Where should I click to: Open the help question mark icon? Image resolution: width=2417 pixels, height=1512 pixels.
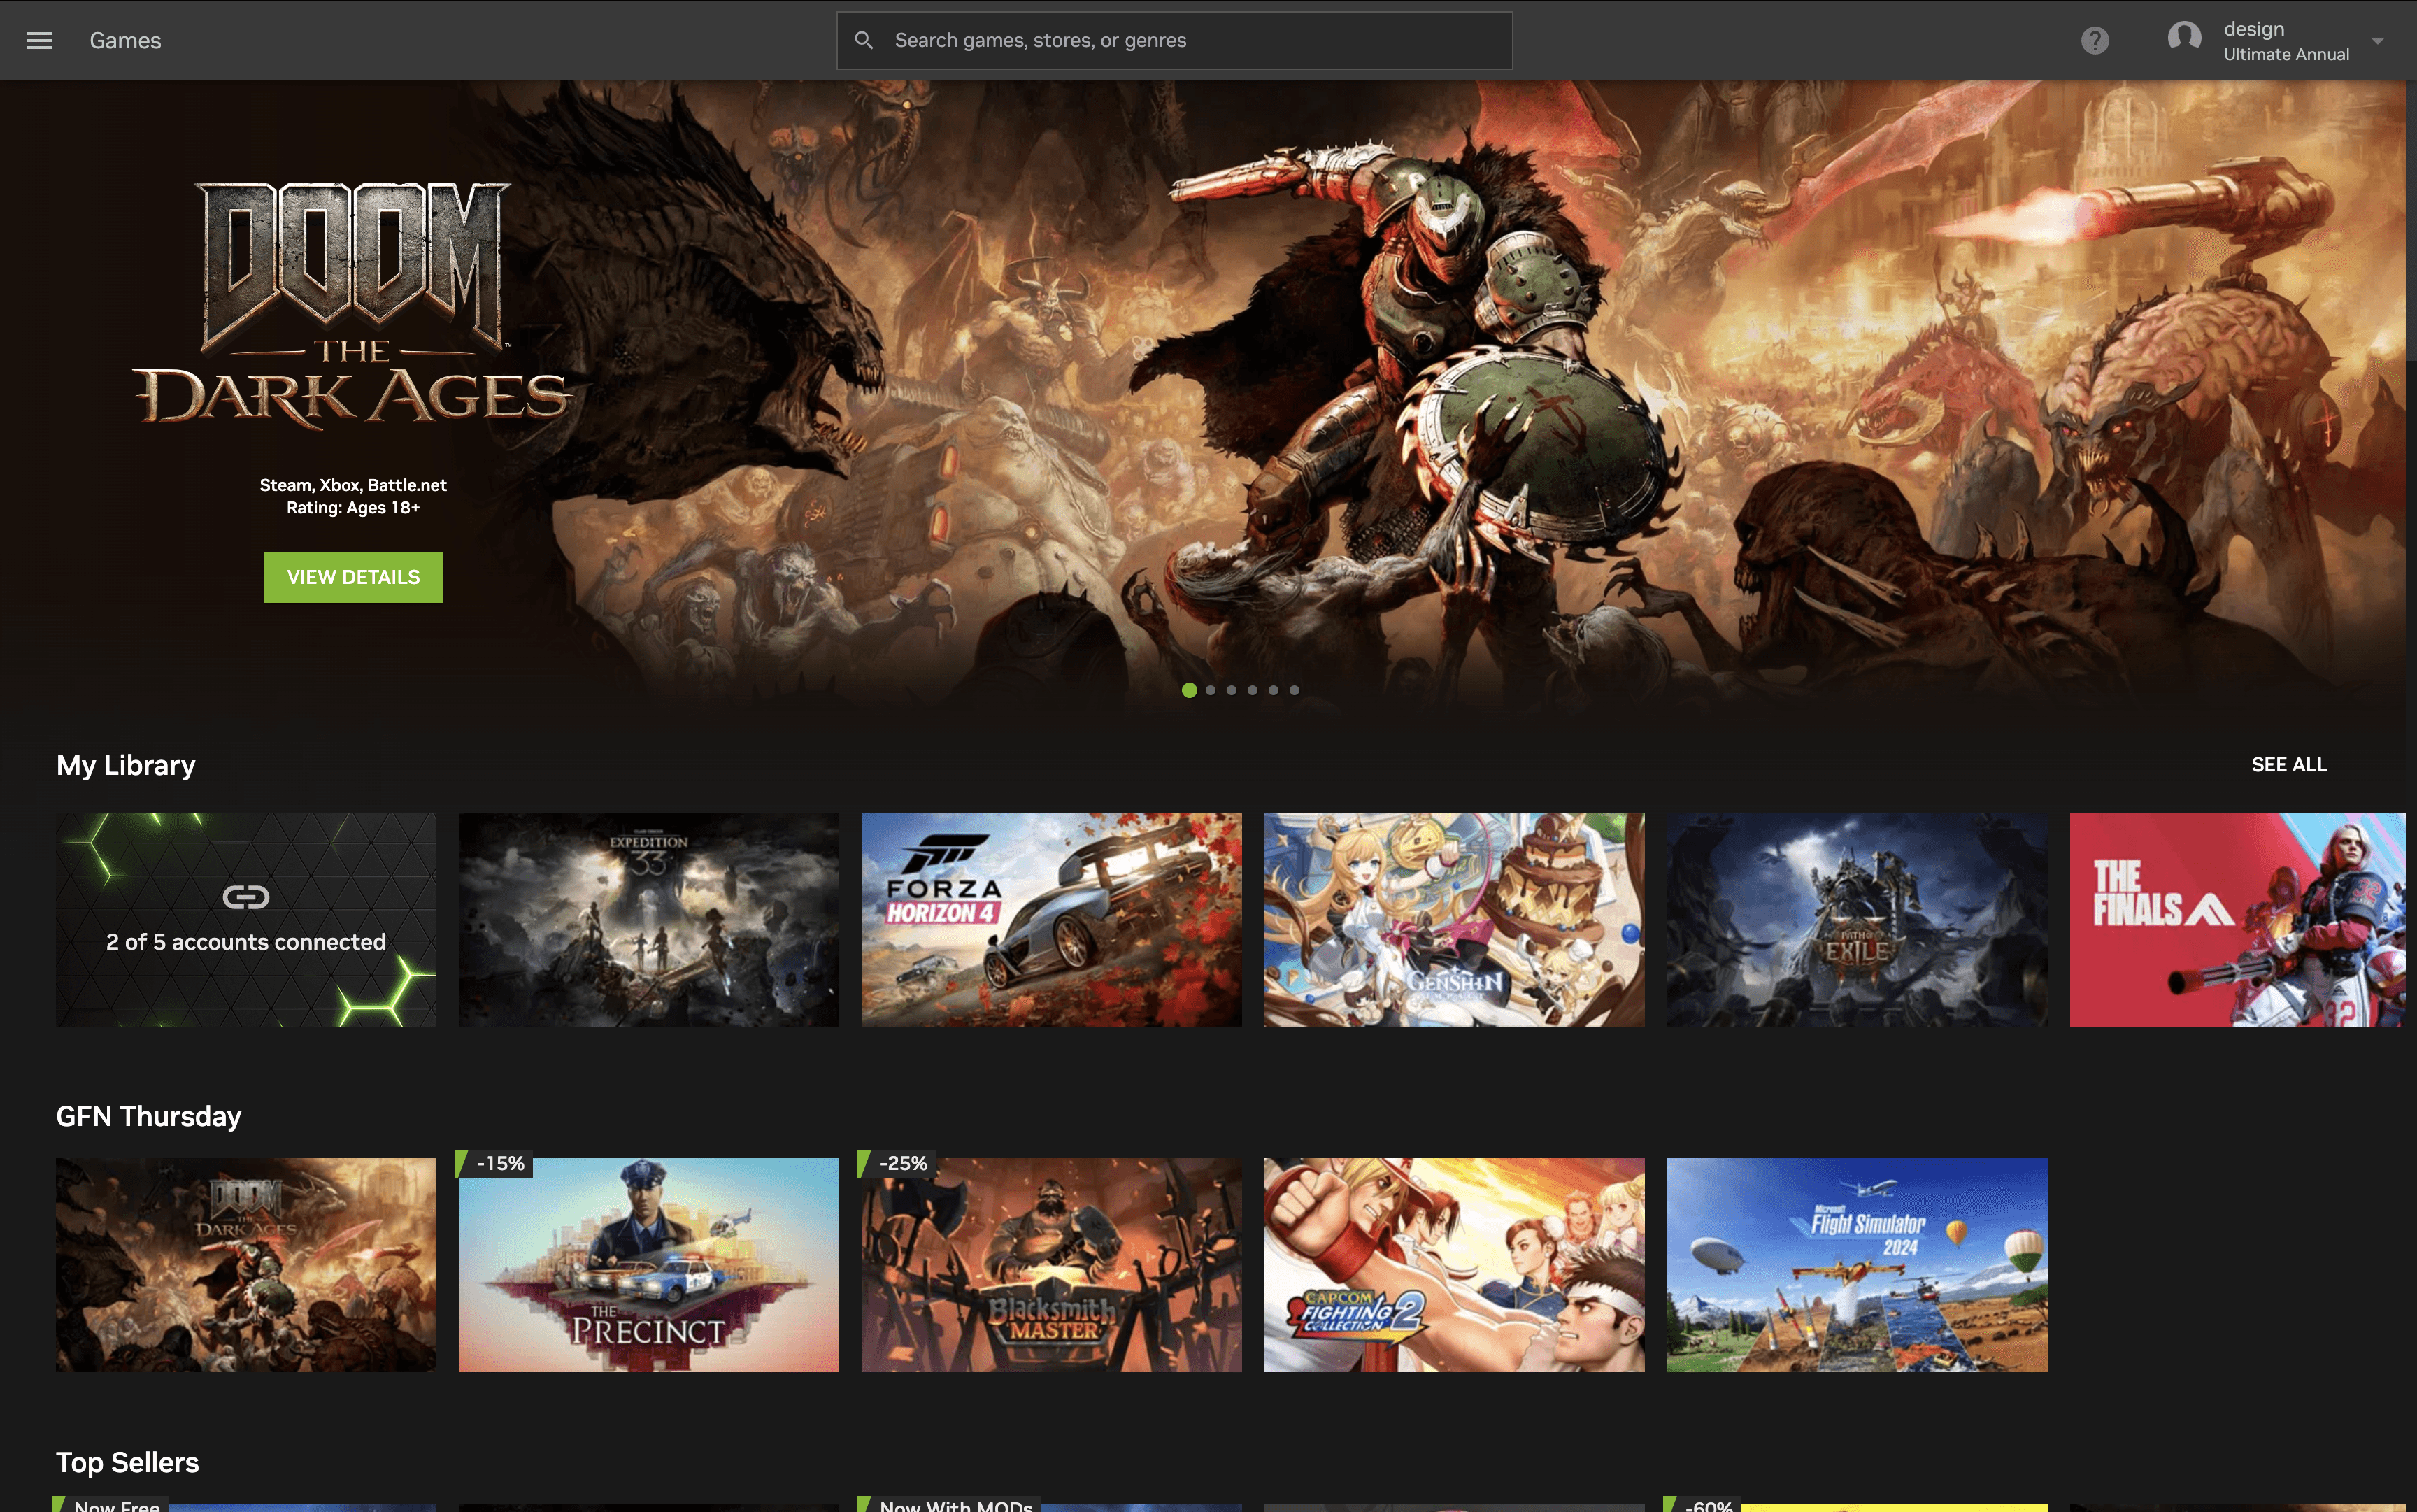[x=2095, y=40]
